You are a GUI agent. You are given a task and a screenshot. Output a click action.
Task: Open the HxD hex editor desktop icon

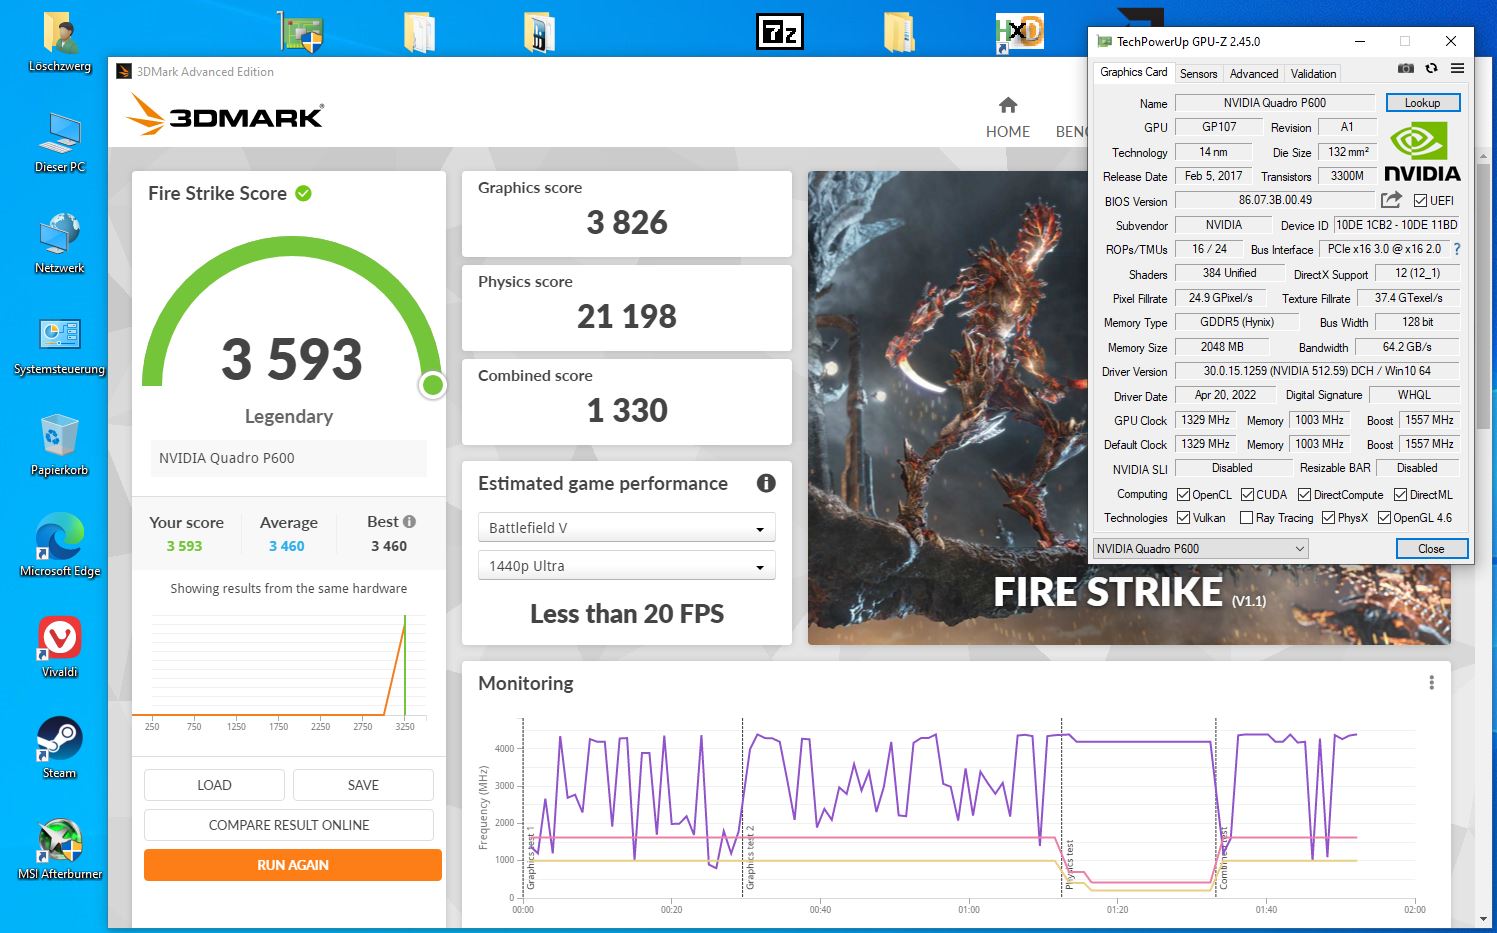point(1019,32)
